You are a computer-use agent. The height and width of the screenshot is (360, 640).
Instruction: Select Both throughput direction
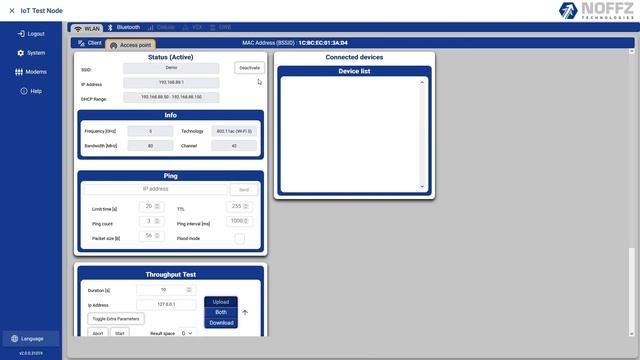[221, 312]
